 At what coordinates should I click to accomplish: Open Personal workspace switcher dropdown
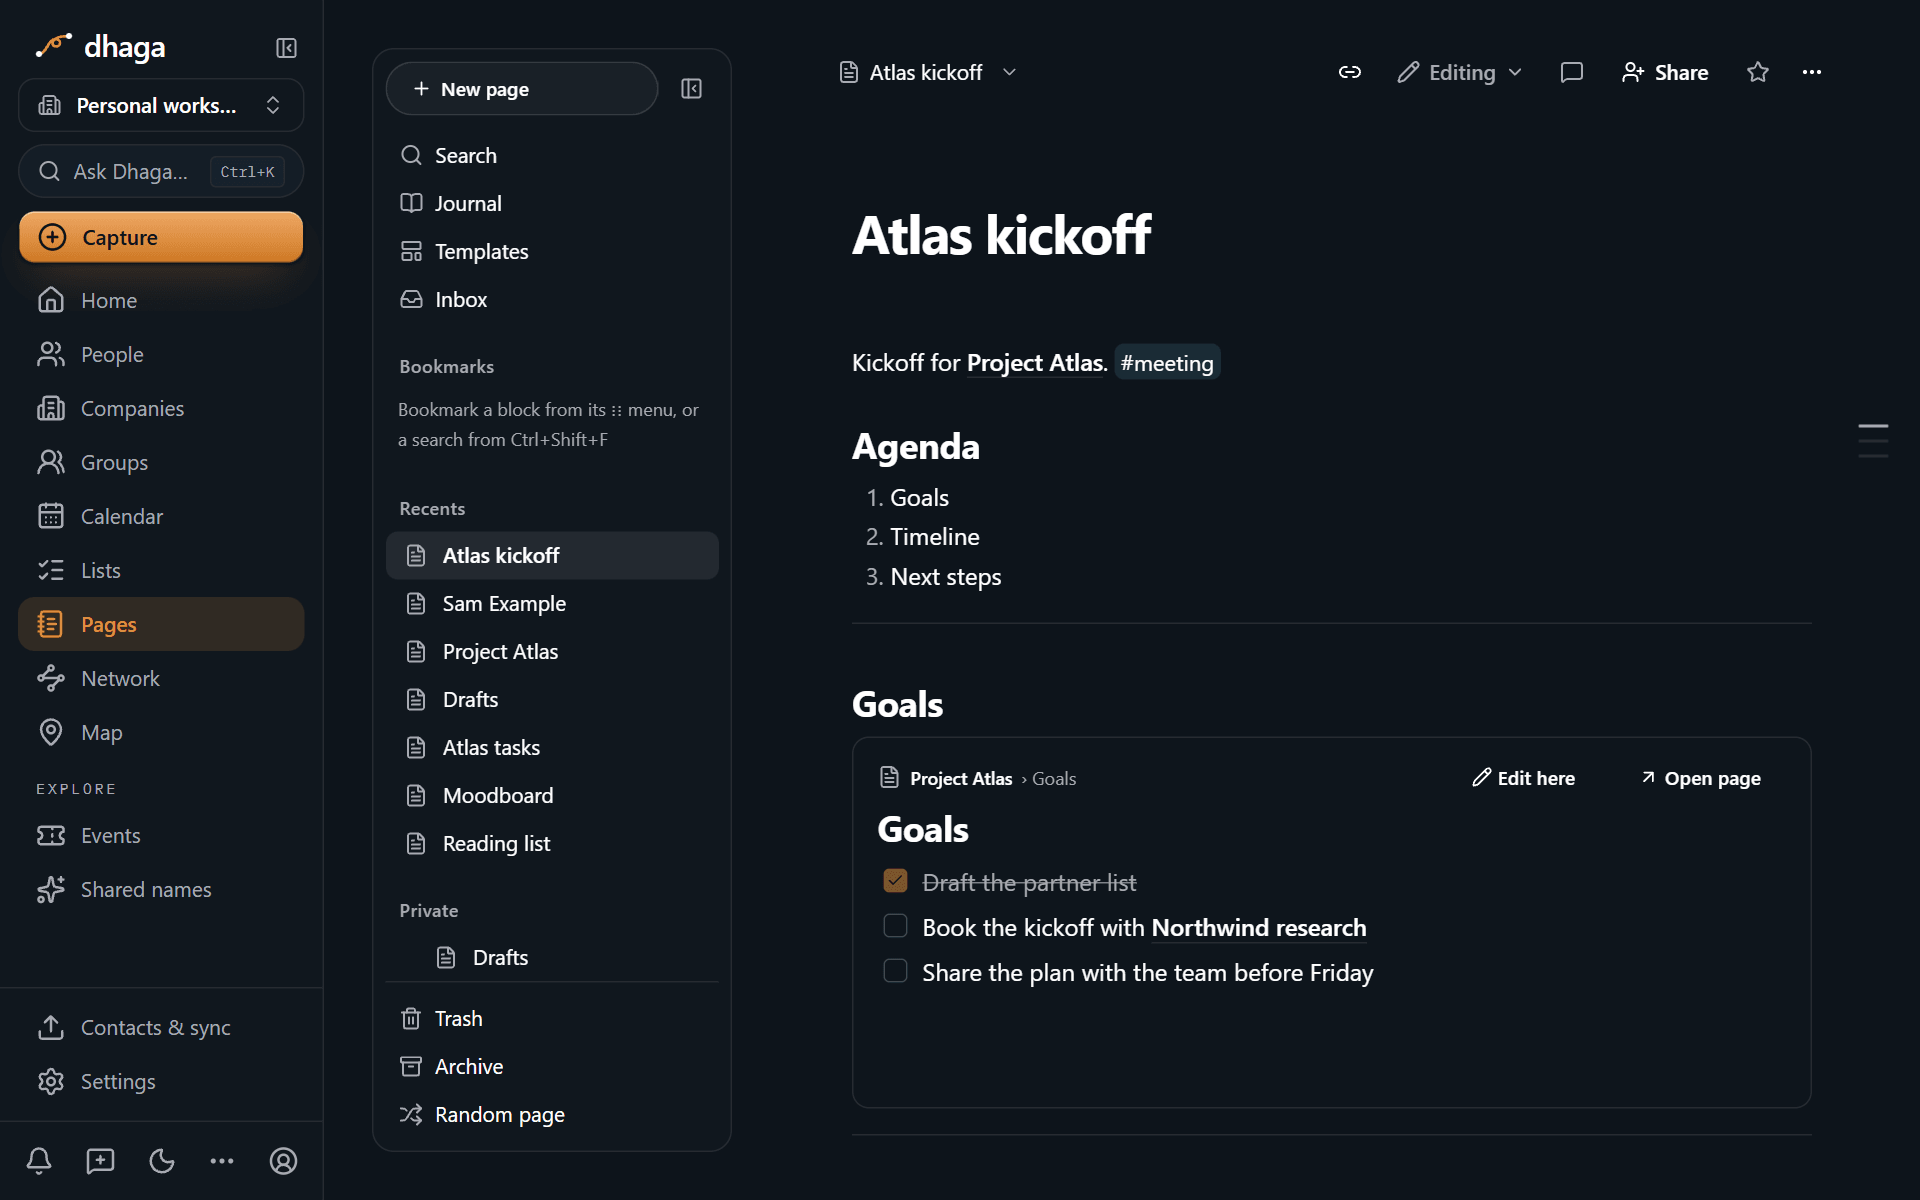(161, 105)
